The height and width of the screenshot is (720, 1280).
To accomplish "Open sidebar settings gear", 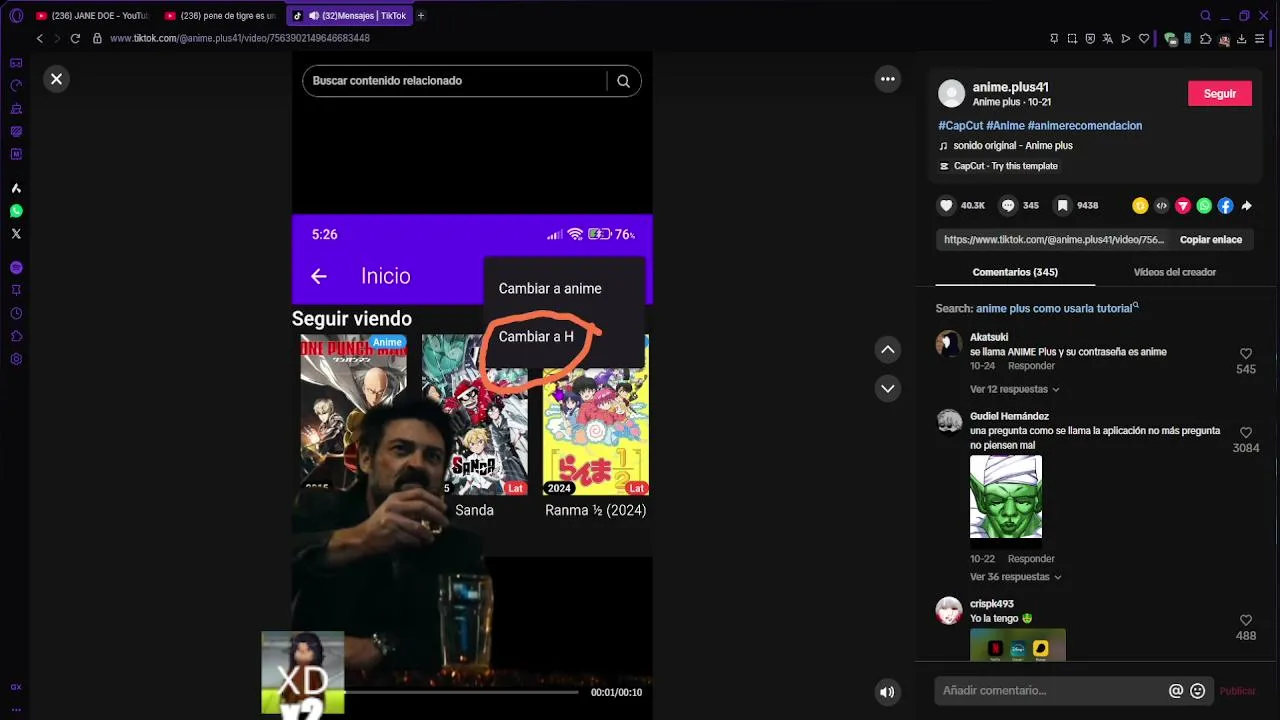I will pyautogui.click(x=16, y=359).
